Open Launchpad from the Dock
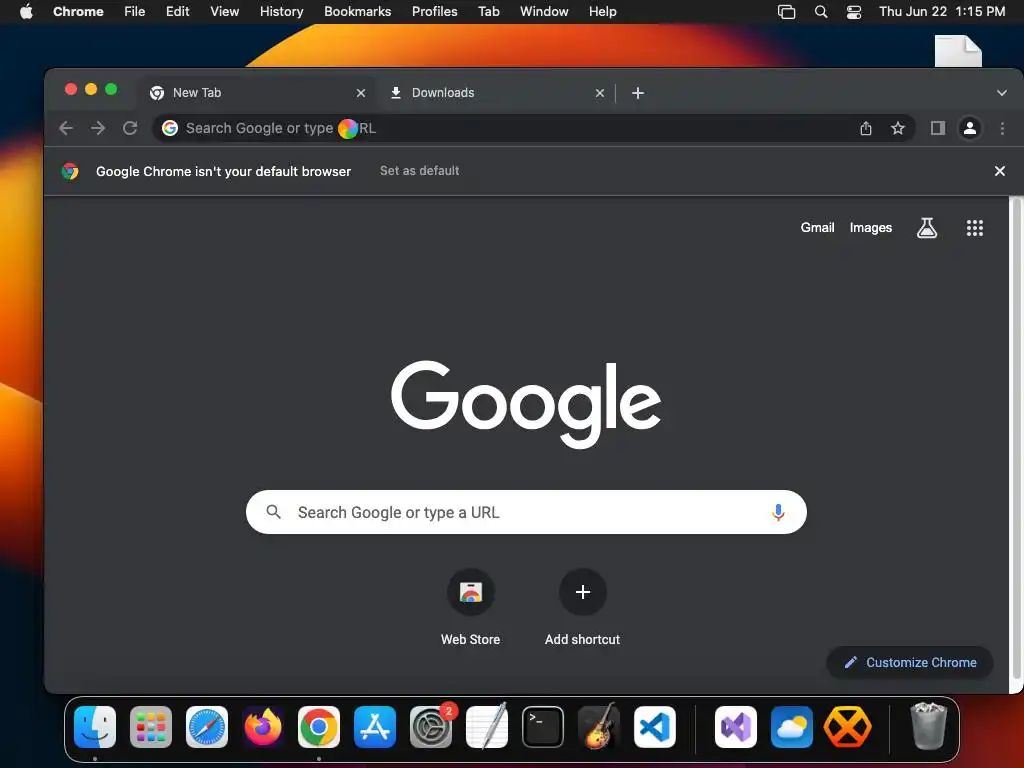The height and width of the screenshot is (768, 1024). click(x=151, y=727)
